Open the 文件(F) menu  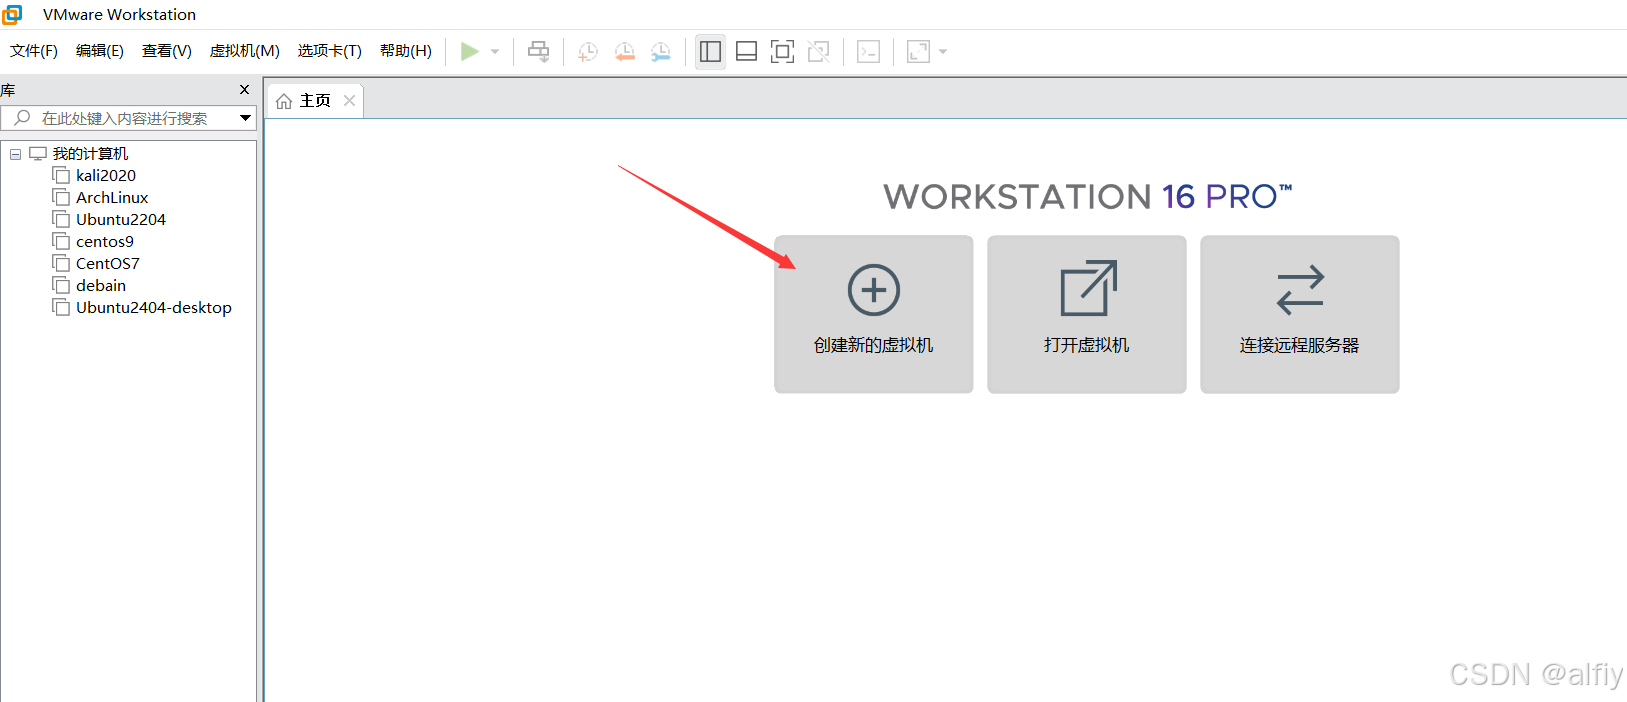pyautogui.click(x=34, y=51)
